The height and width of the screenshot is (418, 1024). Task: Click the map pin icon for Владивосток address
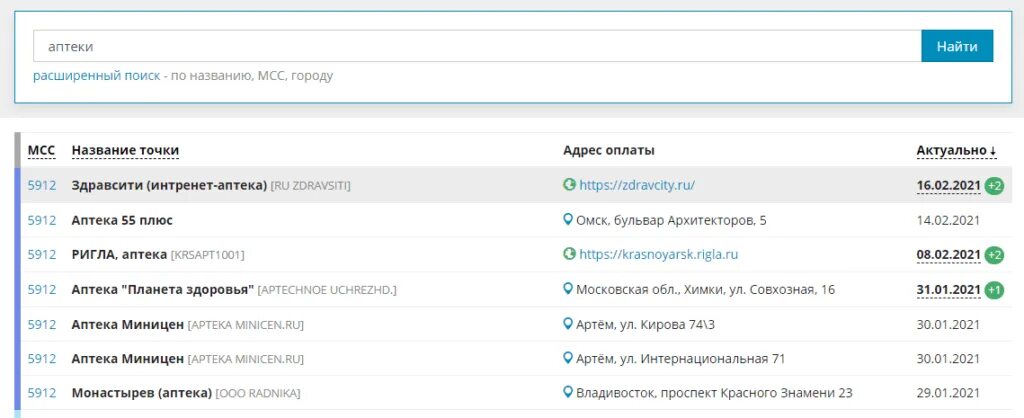coord(569,393)
